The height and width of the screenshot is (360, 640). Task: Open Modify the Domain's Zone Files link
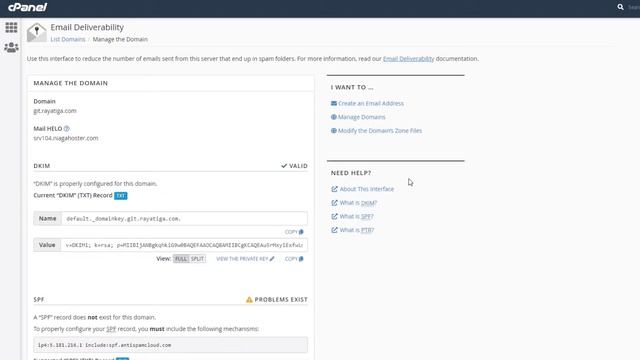(x=376, y=131)
